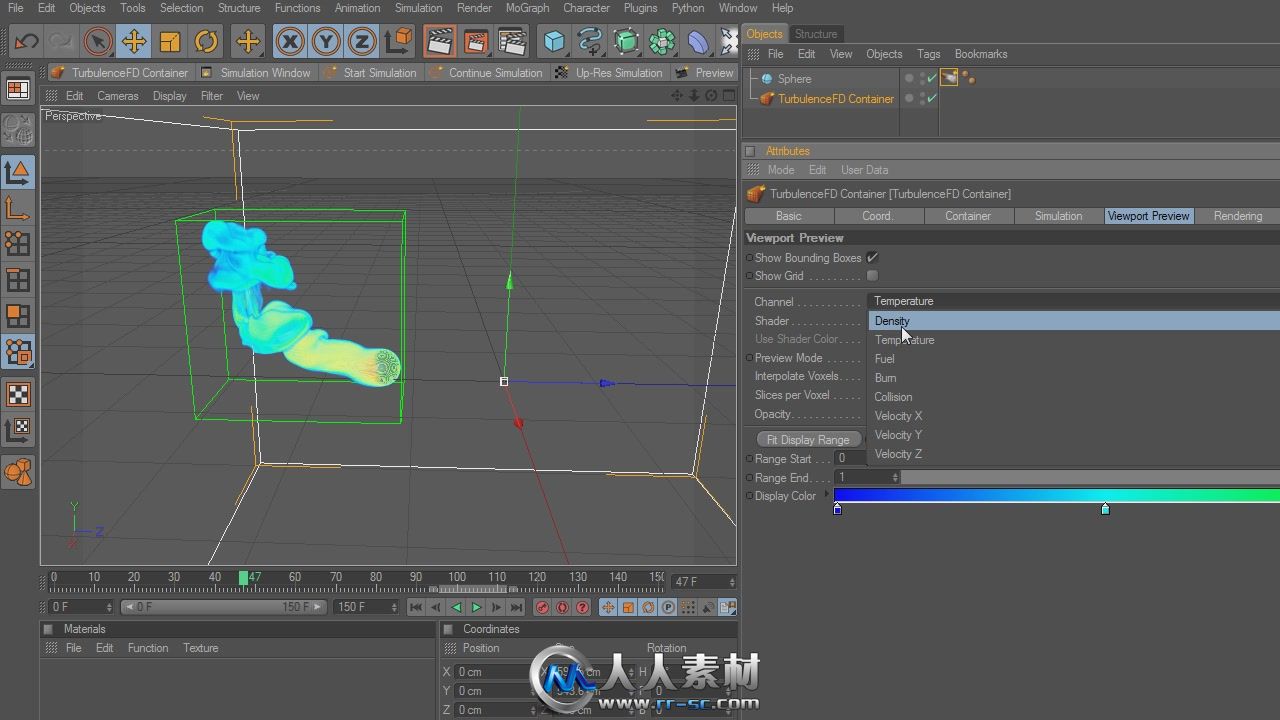Viewport: 1280px width, 720px height.
Task: Click the Preview toolbar button
Action: [x=705, y=73]
